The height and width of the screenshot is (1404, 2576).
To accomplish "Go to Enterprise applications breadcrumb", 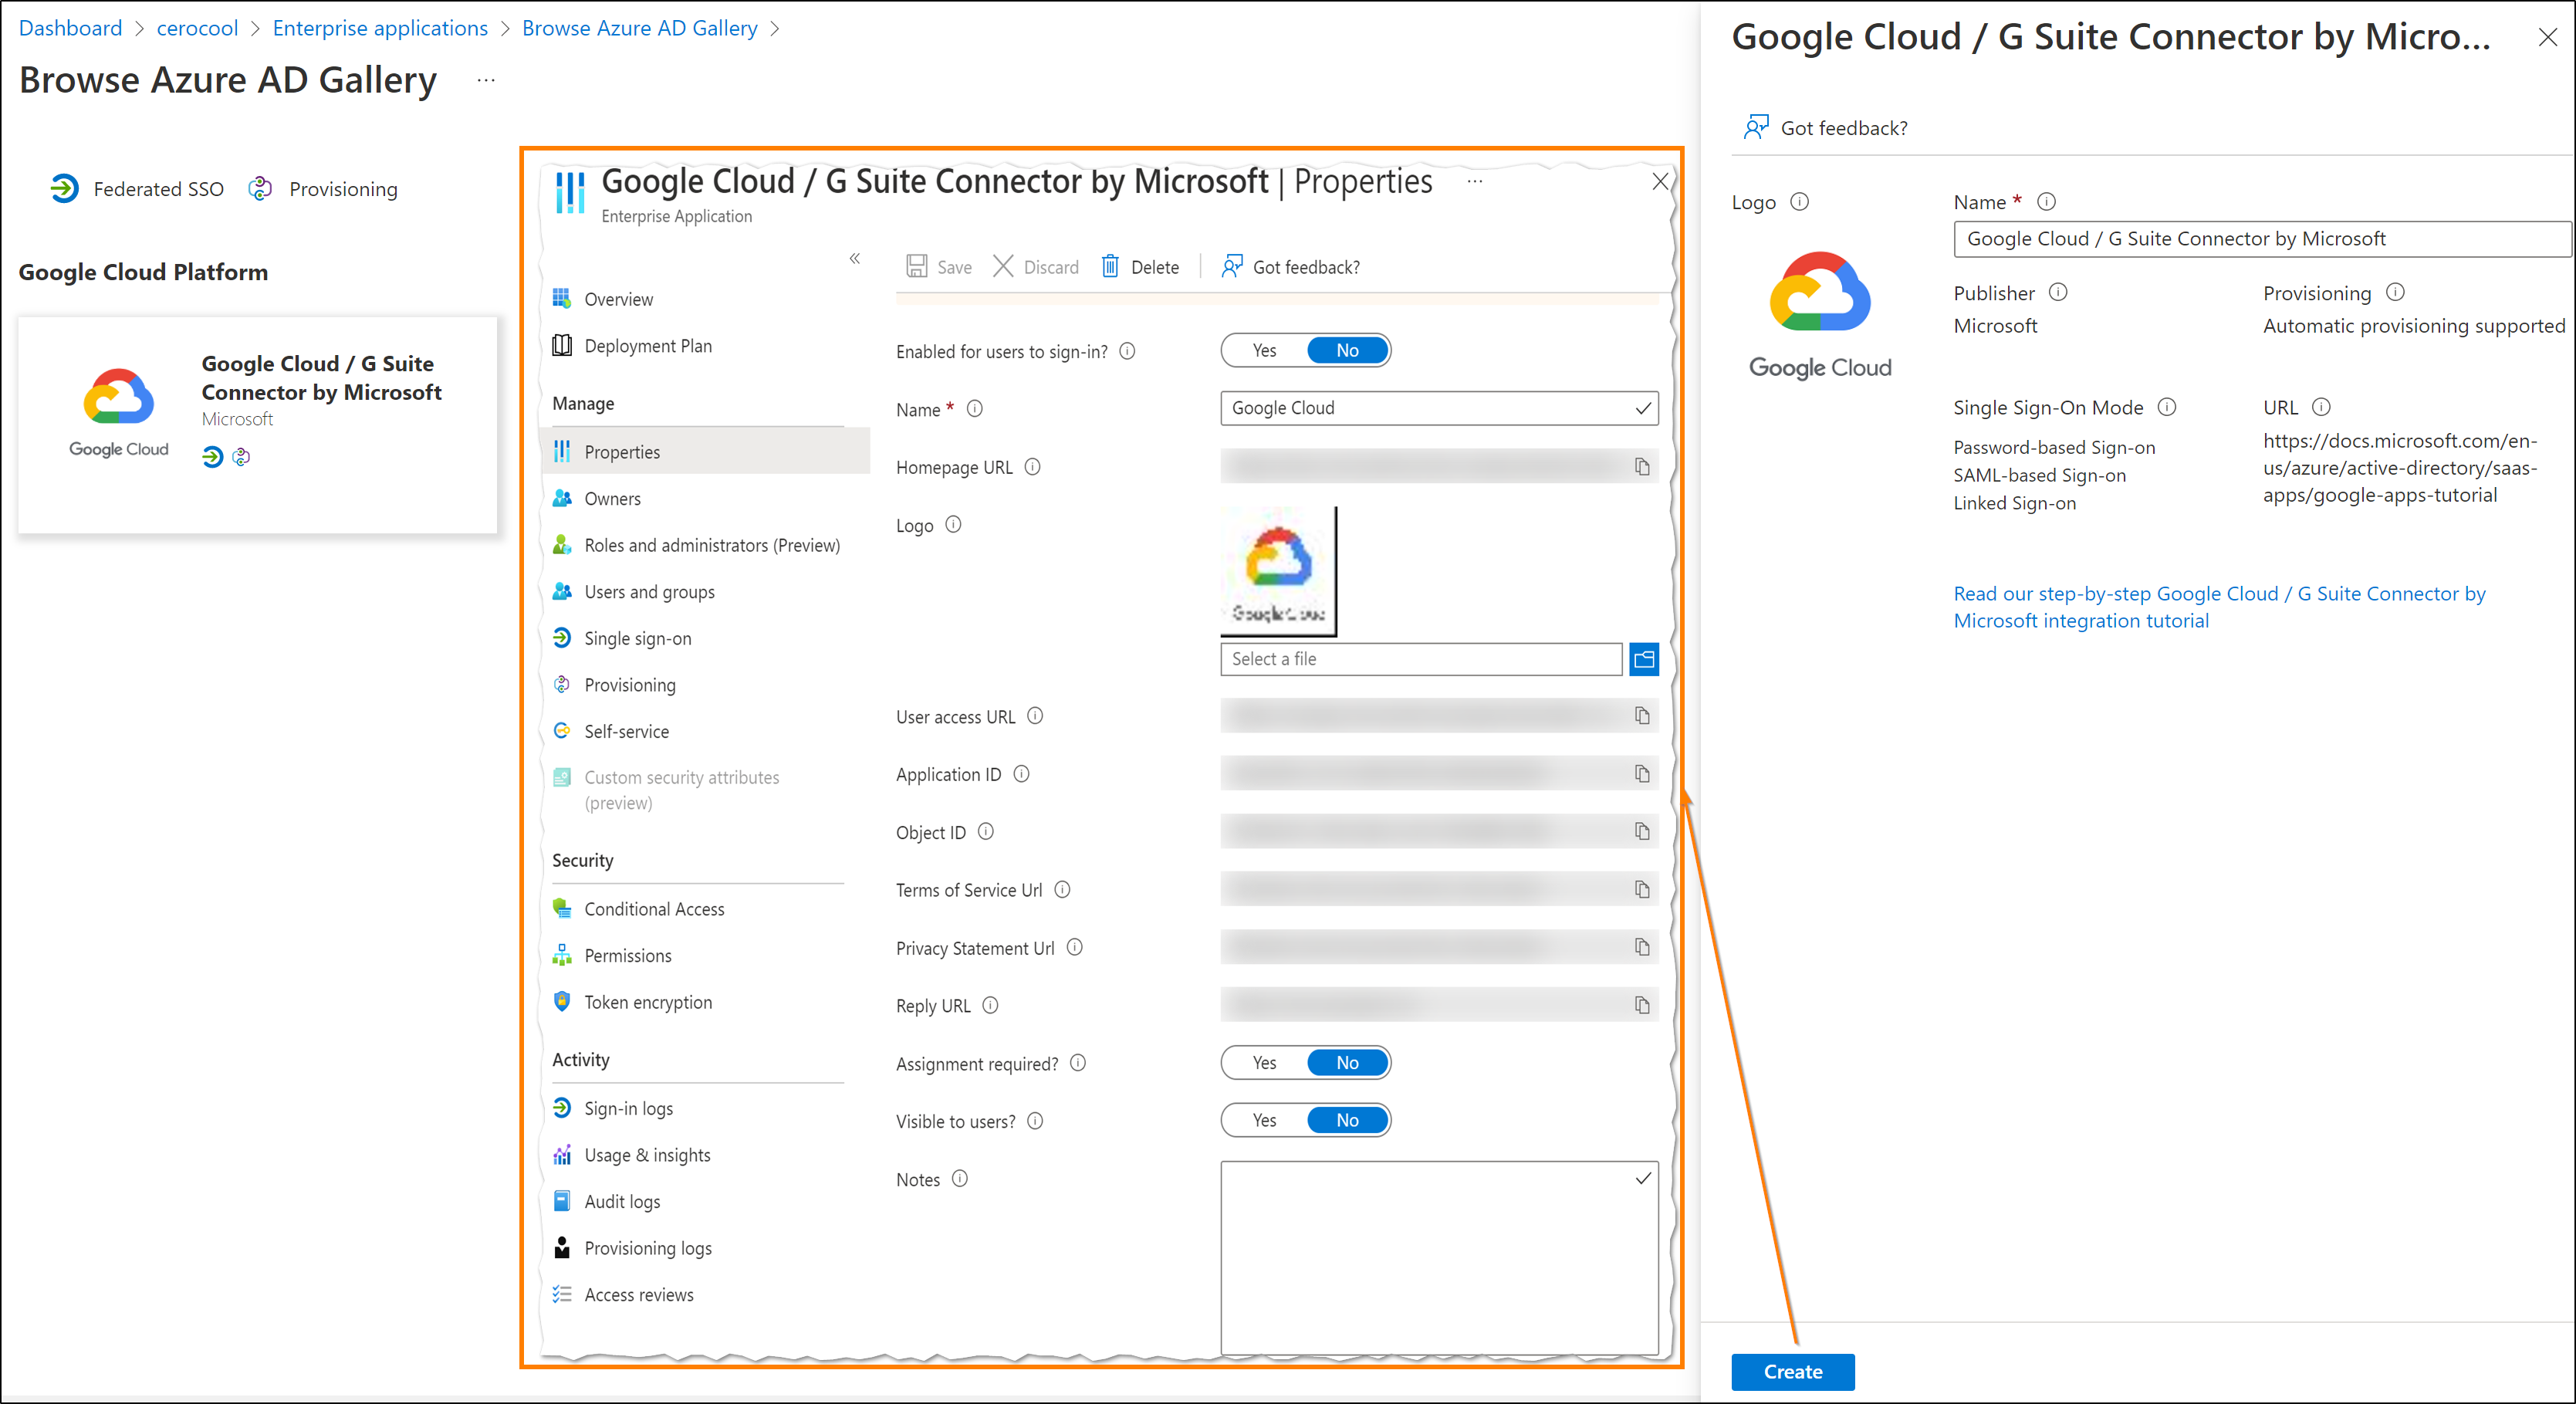I will pyautogui.click(x=380, y=28).
